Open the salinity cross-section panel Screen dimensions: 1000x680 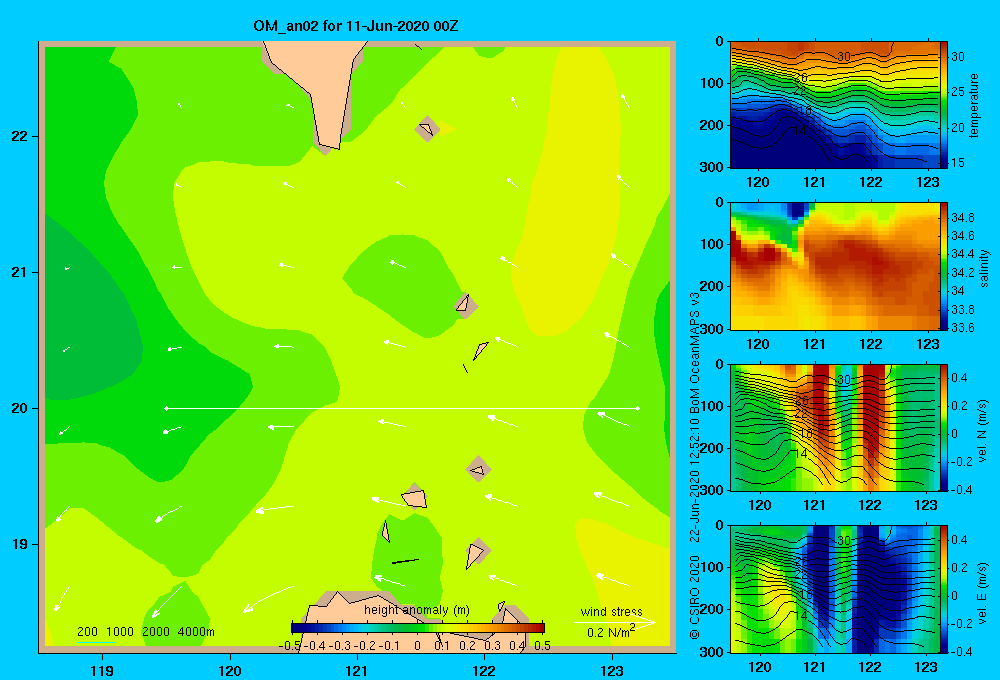pyautogui.click(x=834, y=266)
